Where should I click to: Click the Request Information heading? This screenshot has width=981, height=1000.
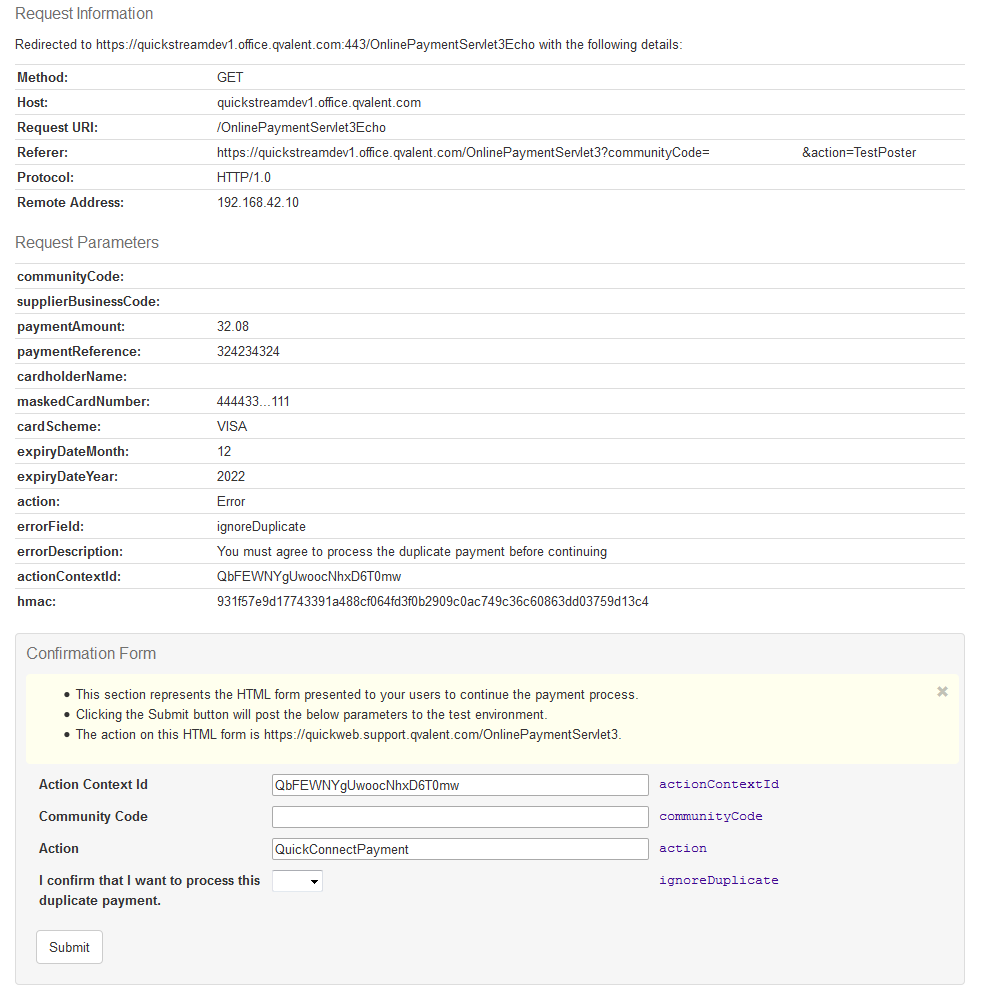(84, 13)
